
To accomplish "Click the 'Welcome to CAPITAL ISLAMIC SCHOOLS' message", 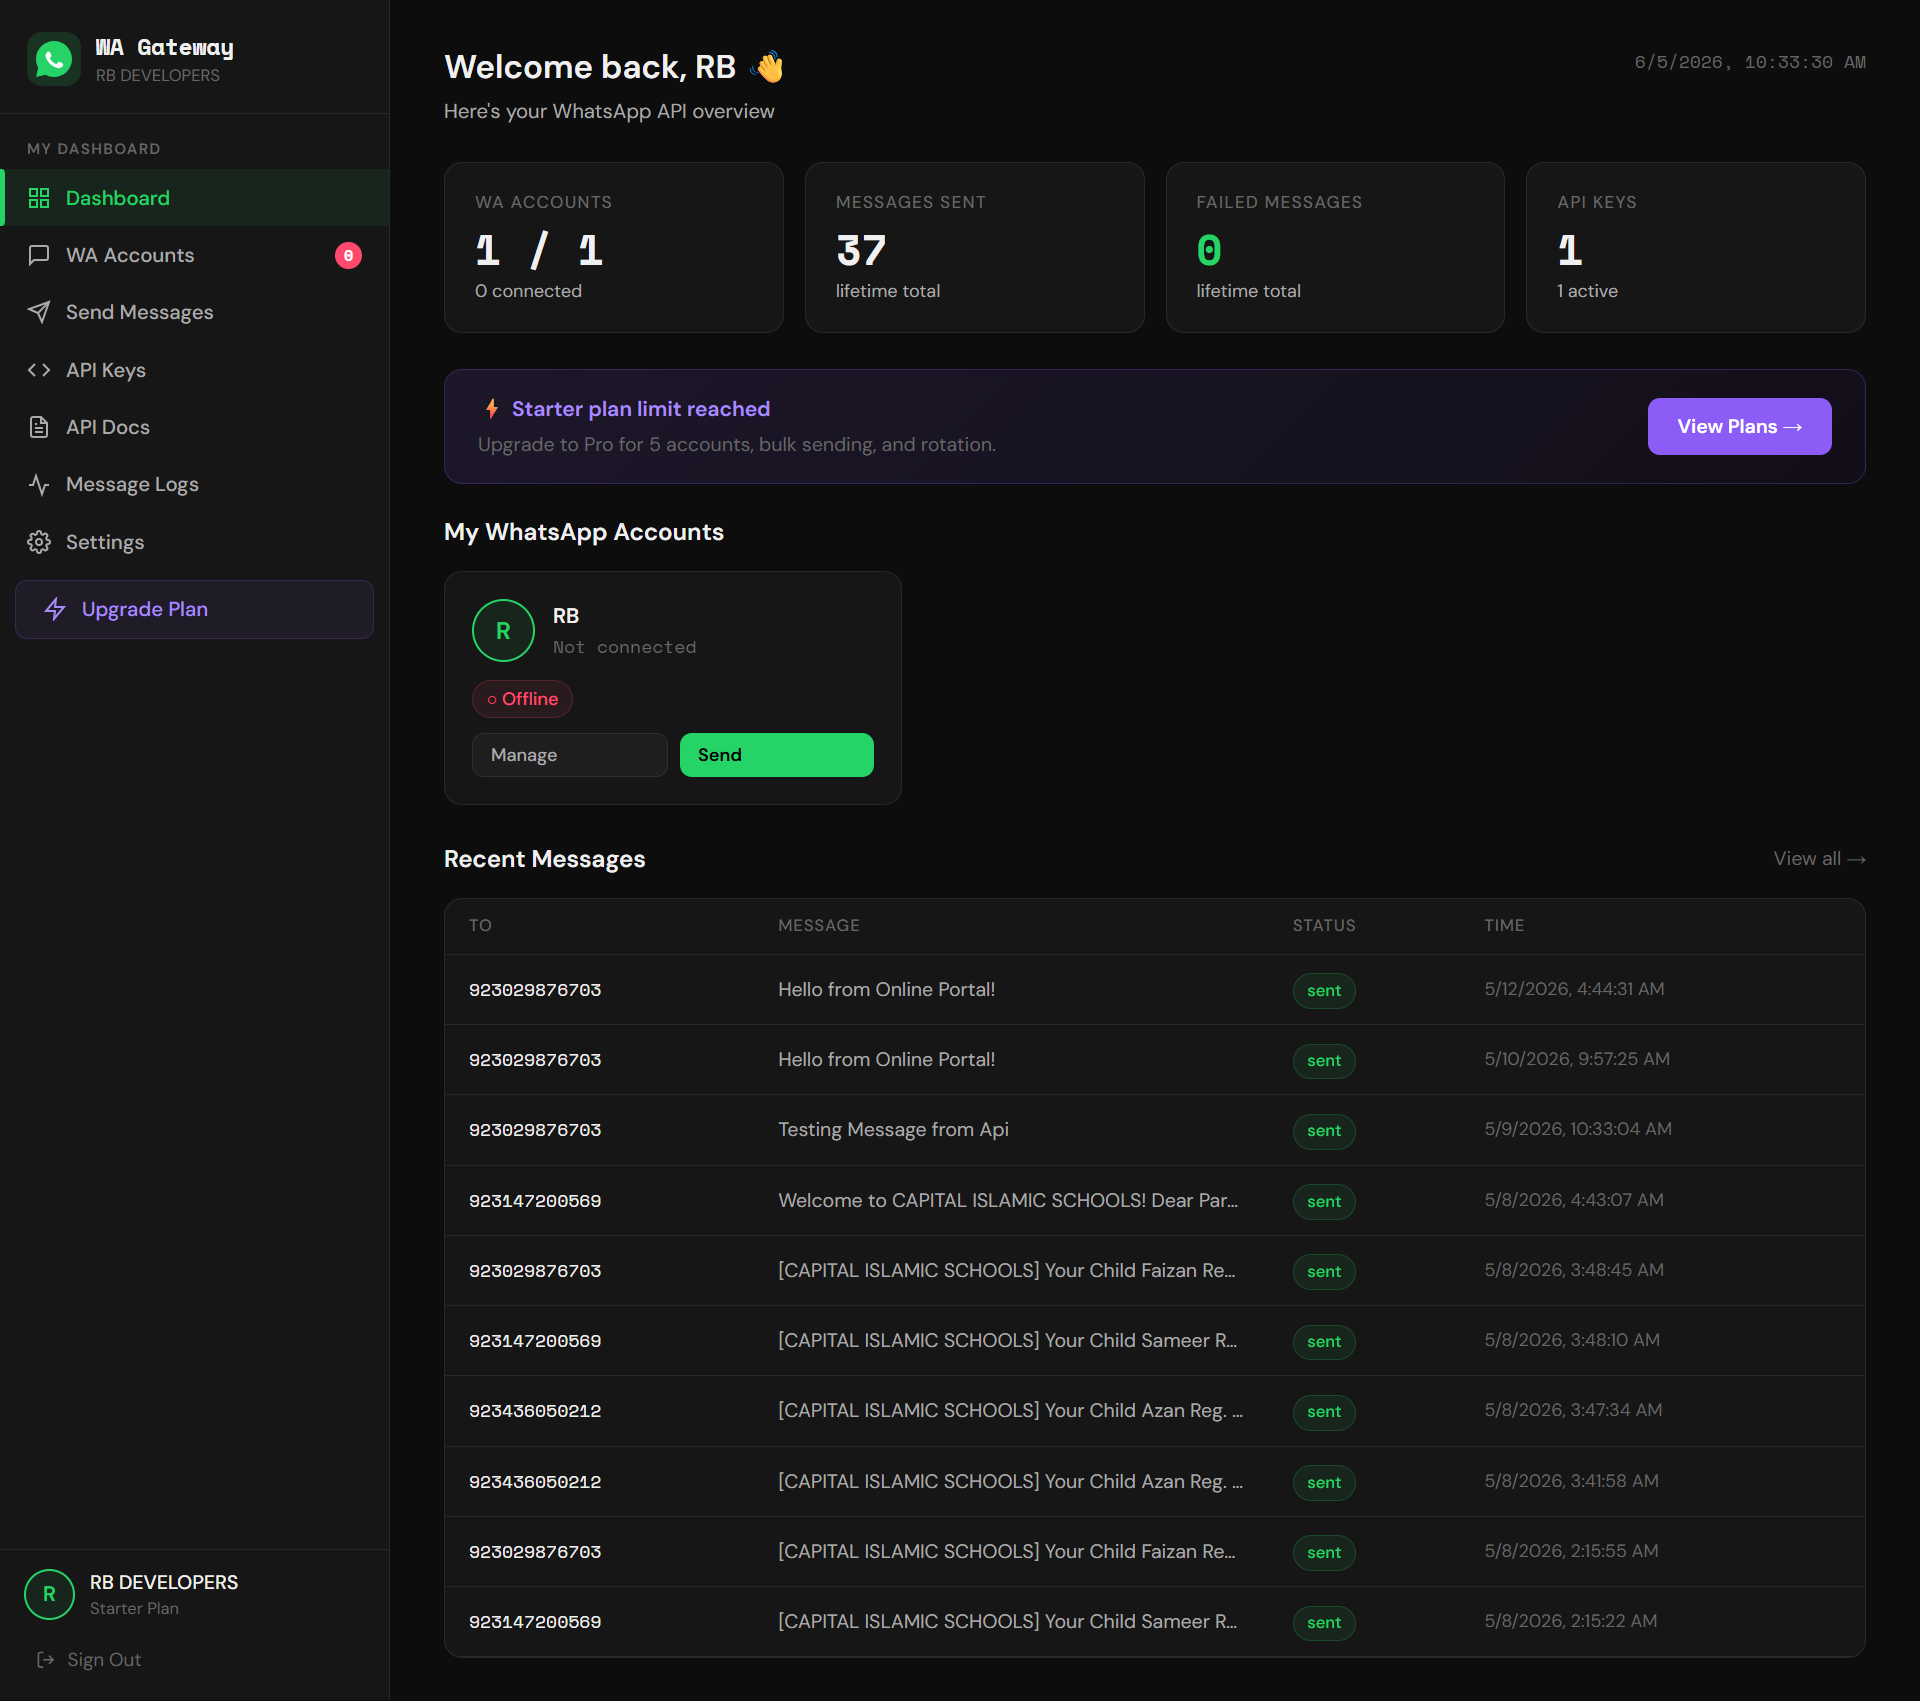I will click(x=1008, y=1200).
